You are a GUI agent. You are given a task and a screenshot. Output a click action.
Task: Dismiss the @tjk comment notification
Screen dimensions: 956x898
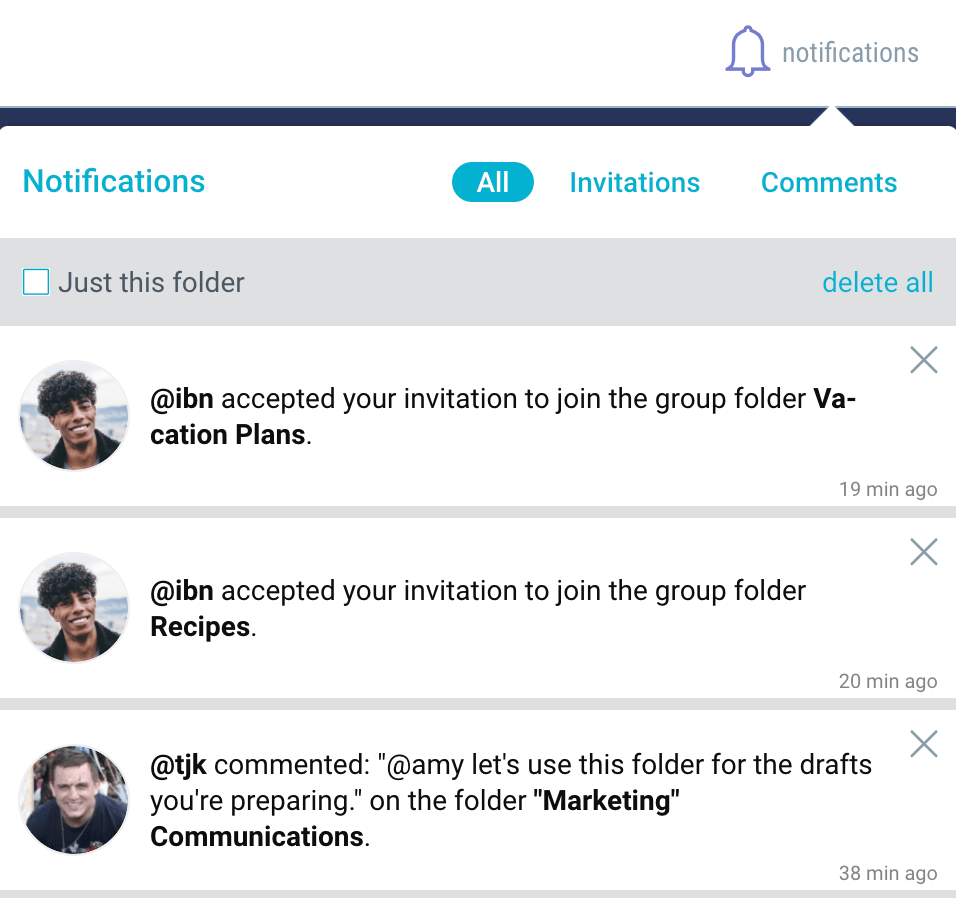pos(924,744)
